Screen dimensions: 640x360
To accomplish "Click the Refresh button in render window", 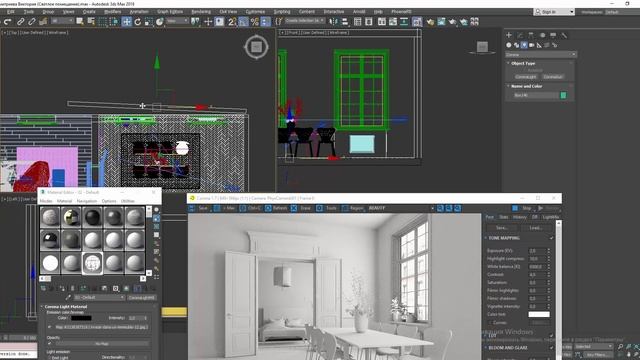I will 276,208.
